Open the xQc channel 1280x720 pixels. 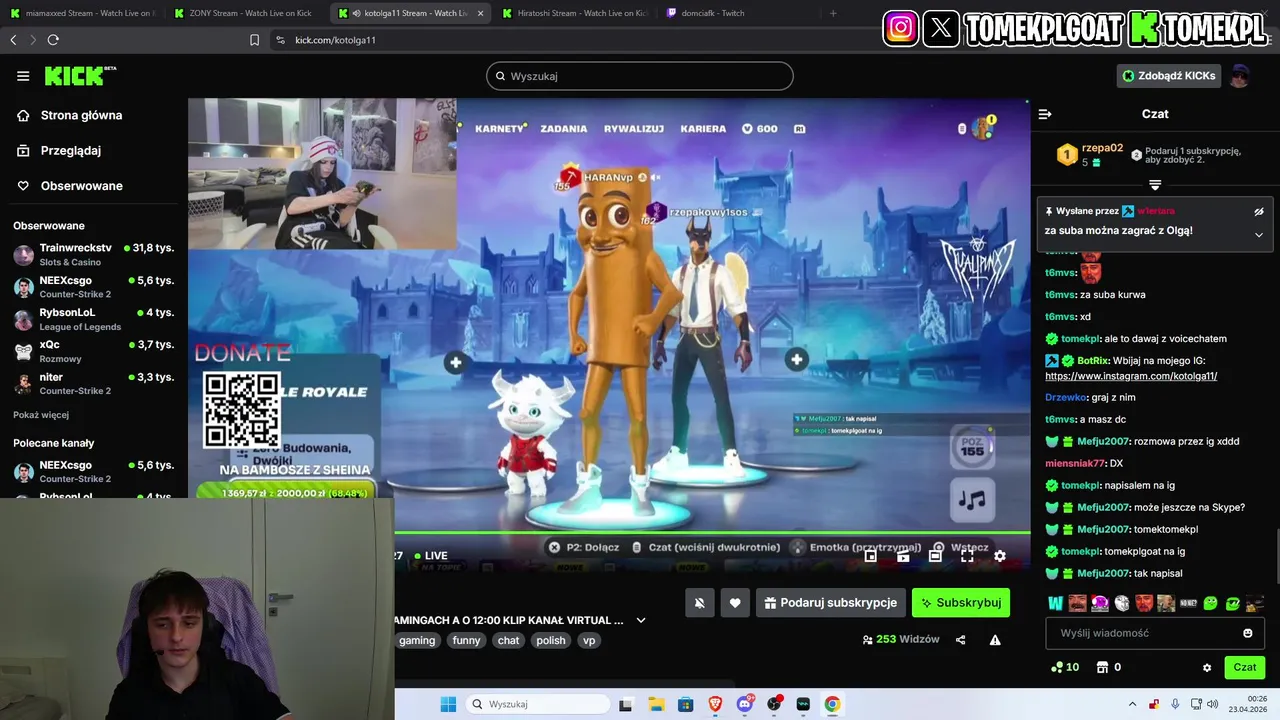click(x=94, y=351)
